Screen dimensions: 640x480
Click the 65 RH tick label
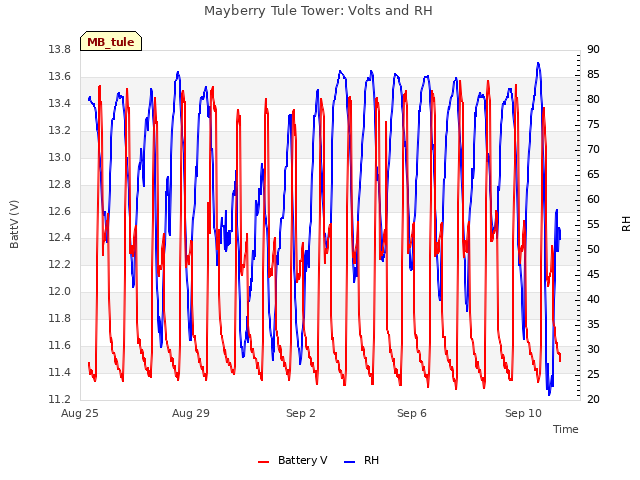tap(593, 175)
